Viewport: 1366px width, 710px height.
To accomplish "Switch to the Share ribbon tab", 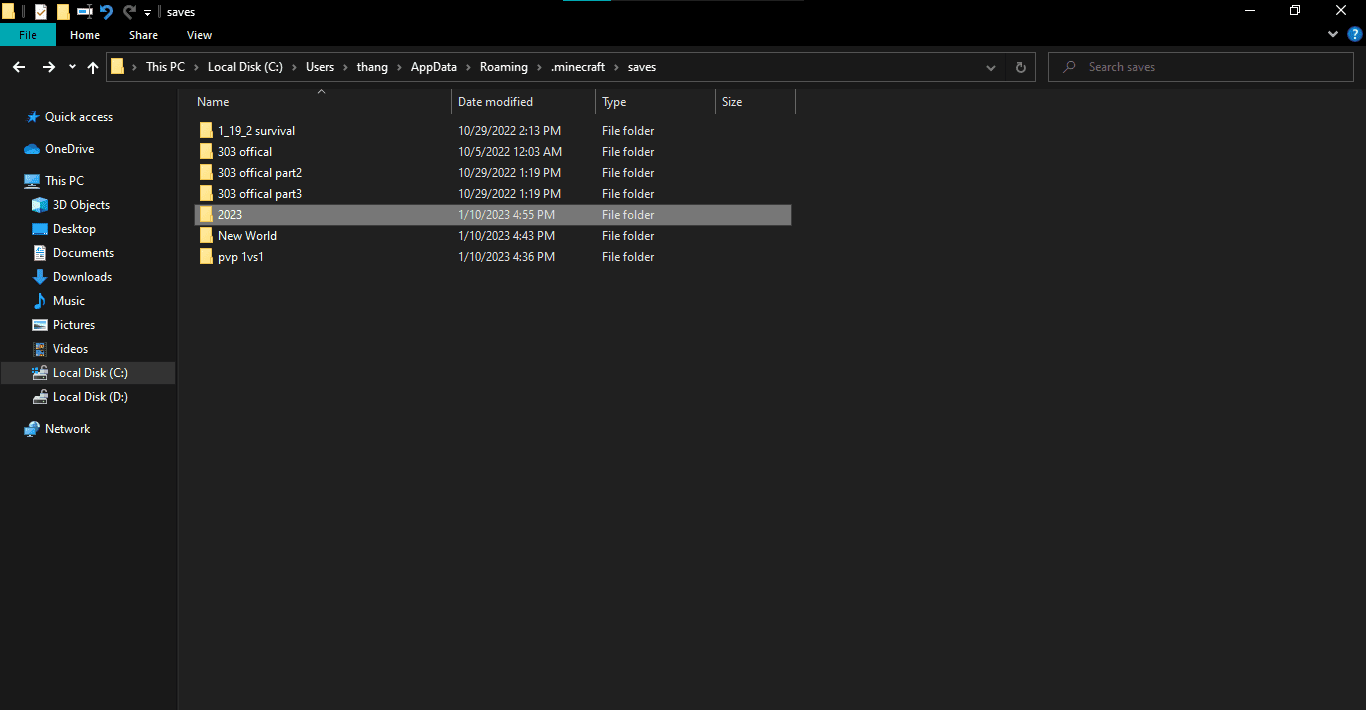I will pos(143,35).
